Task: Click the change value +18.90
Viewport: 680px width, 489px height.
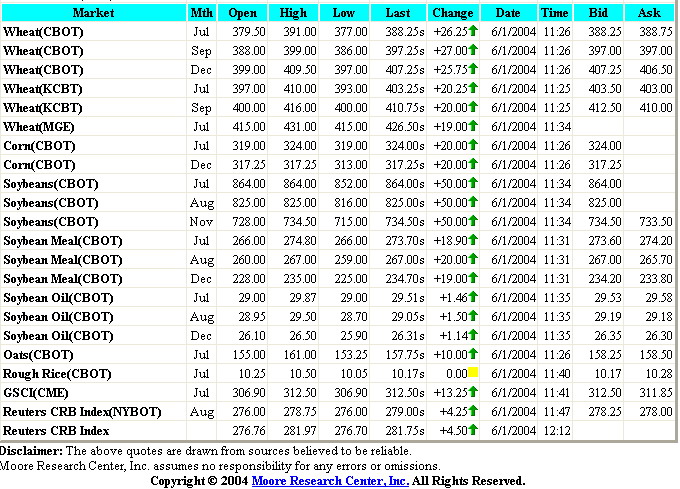Action: click(x=451, y=241)
